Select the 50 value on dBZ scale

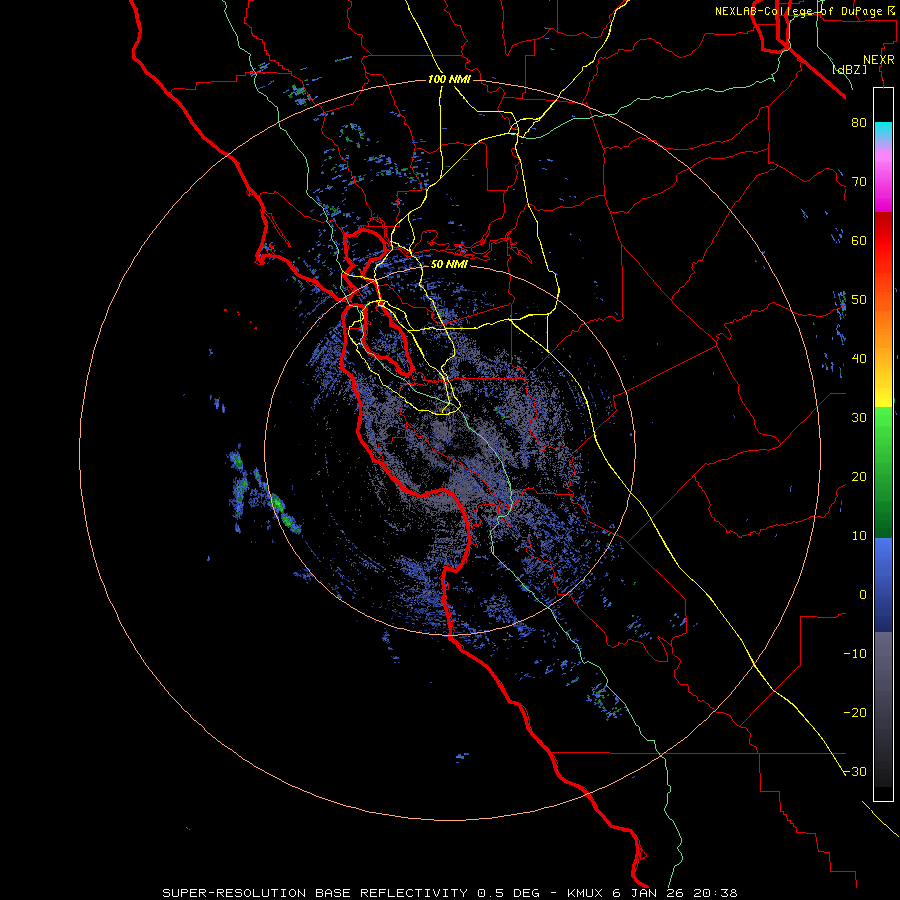point(859,300)
